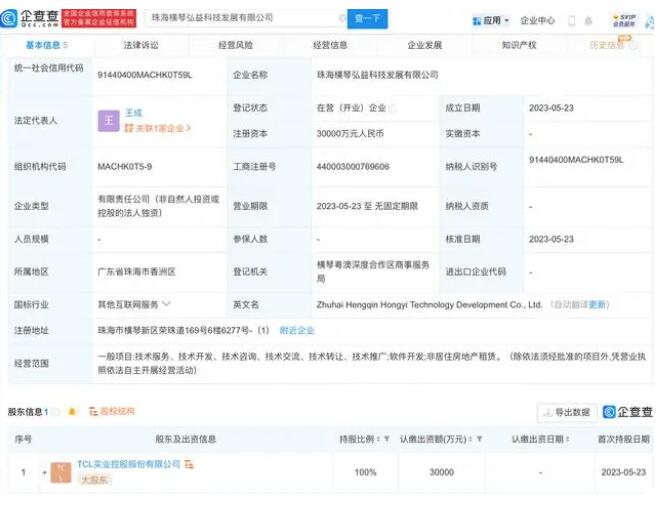Switch to the 法律诉讼 tab
This screenshot has width=666, height=507.
pos(140,45)
